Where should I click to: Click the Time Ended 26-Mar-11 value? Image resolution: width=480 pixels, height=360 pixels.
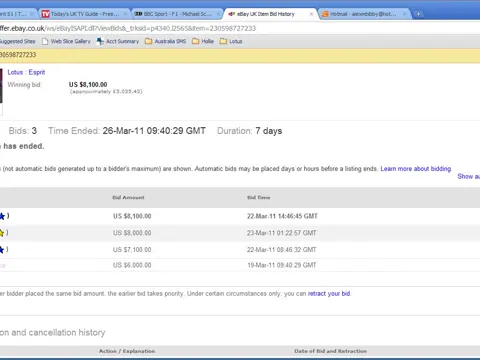click(154, 131)
